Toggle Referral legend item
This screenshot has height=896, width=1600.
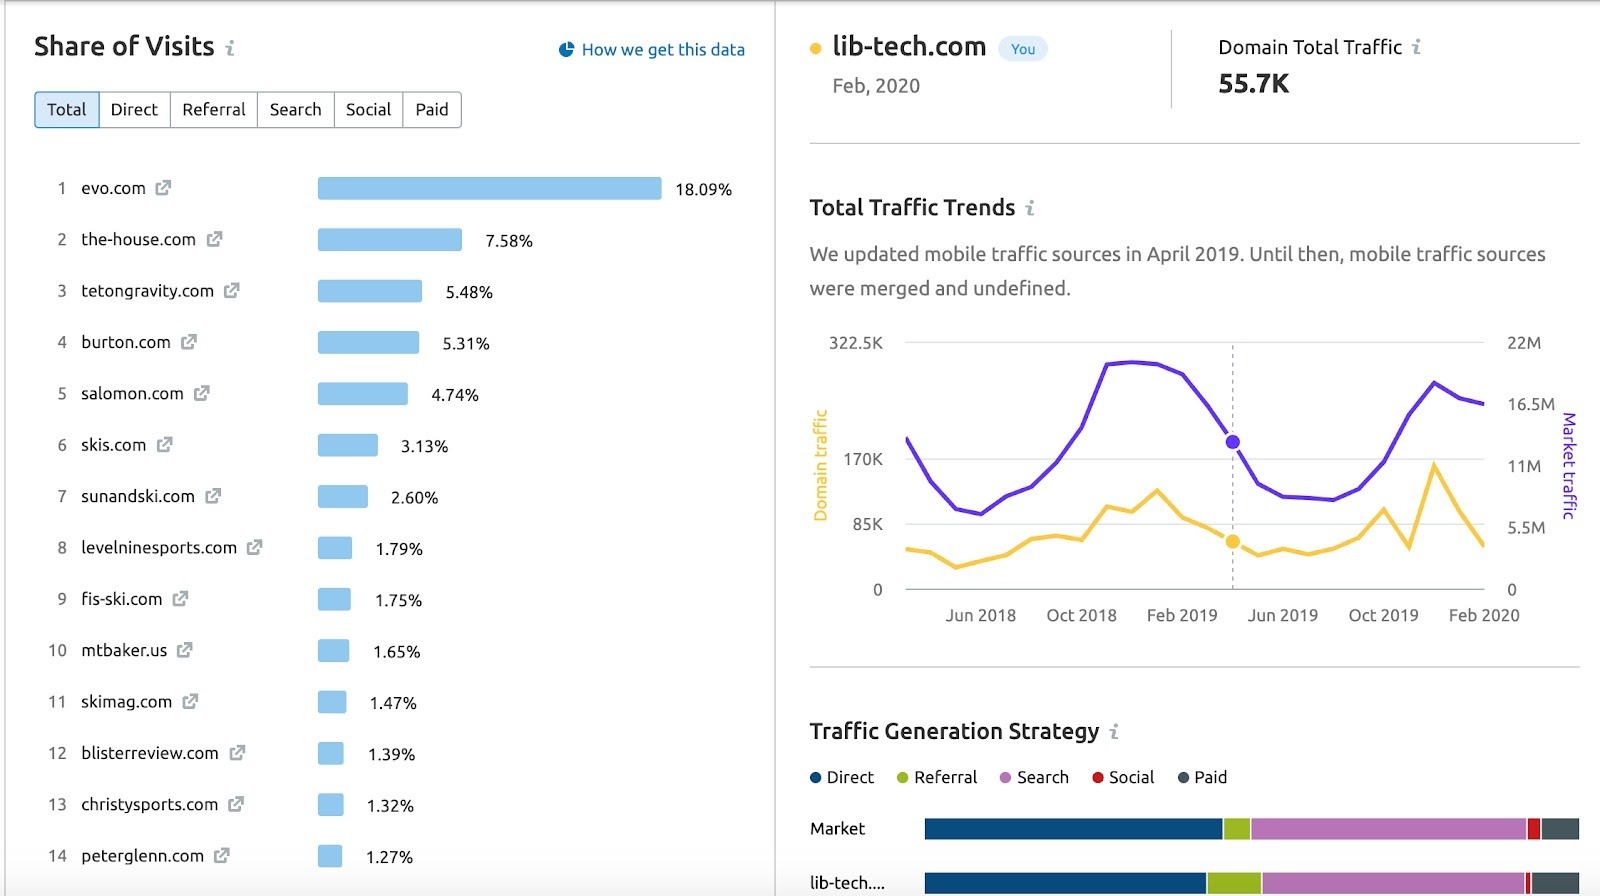click(x=937, y=777)
